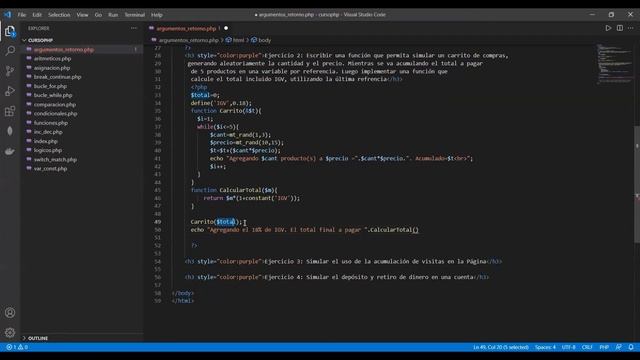
Task: Click the VS Code logo icon
Action: [8, 15]
